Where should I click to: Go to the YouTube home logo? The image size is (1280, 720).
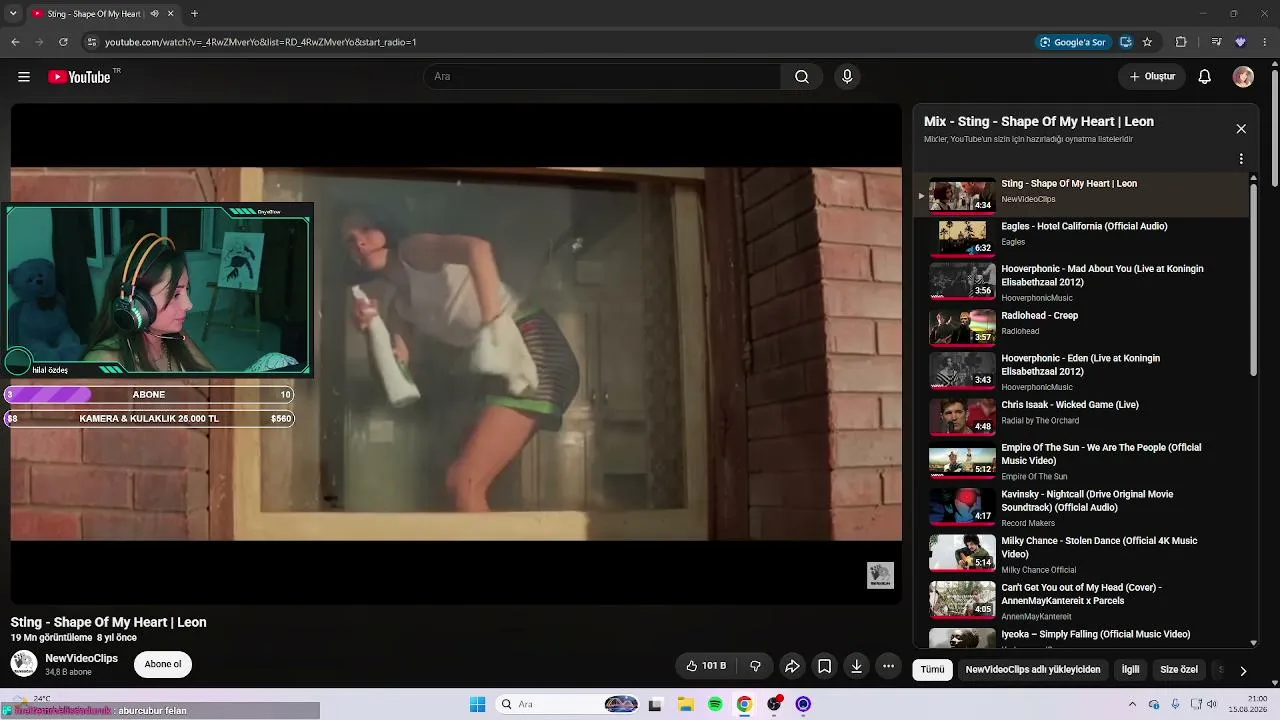[x=79, y=77]
